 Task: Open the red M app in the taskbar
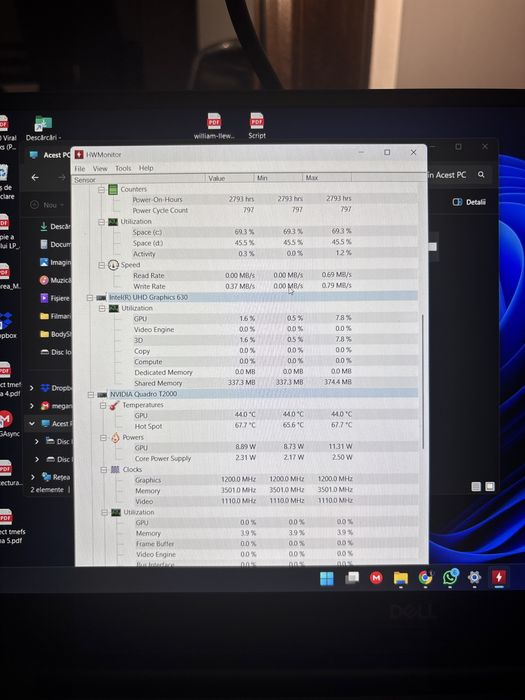[x=376, y=578]
